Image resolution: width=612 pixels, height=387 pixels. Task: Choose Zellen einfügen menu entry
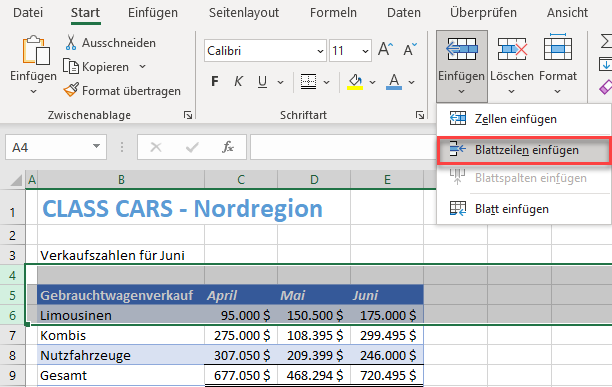524,119
